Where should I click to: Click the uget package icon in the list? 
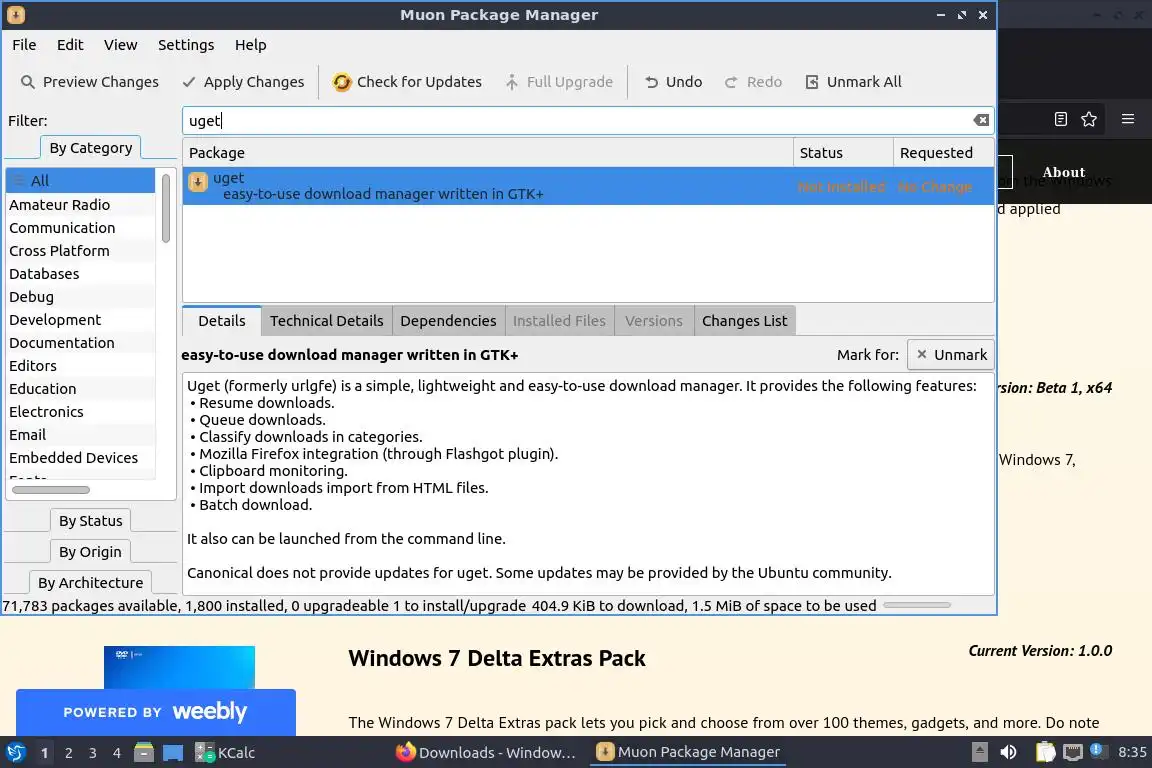[x=198, y=182]
